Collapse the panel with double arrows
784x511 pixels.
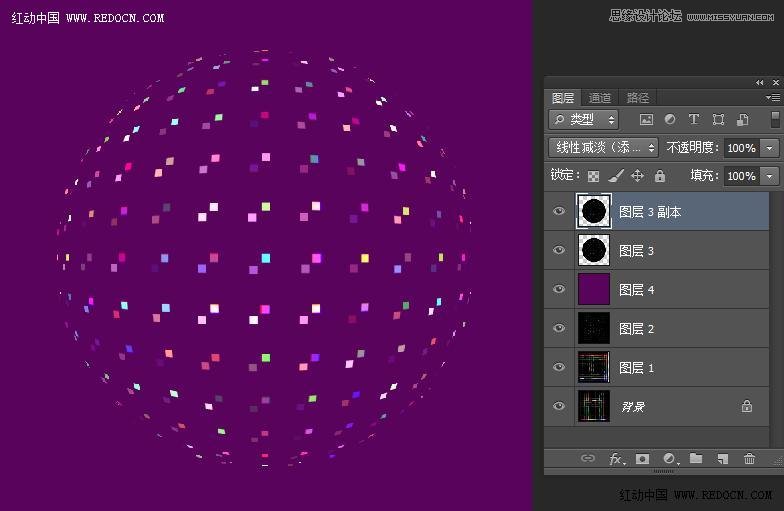pyautogui.click(x=760, y=82)
